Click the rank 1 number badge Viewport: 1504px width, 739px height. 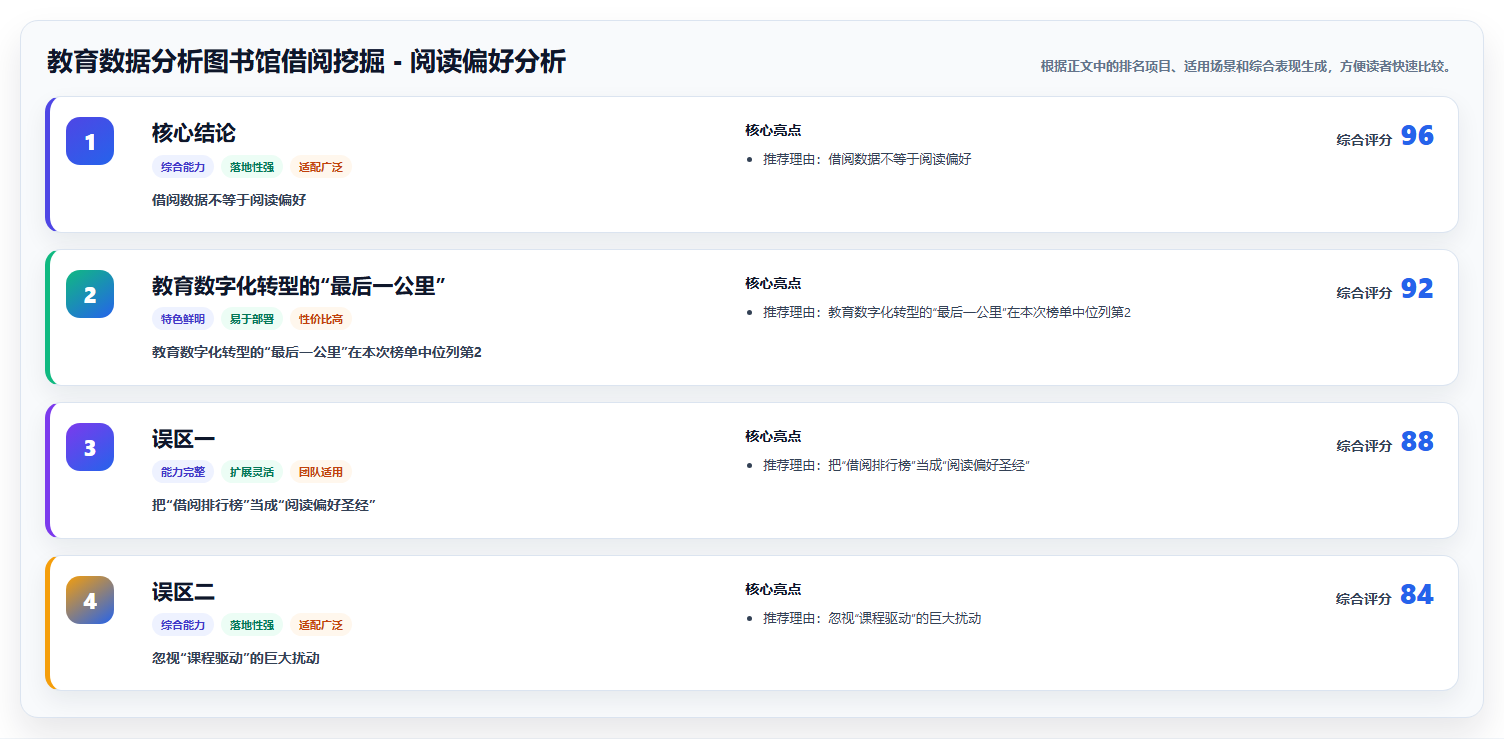click(x=90, y=141)
